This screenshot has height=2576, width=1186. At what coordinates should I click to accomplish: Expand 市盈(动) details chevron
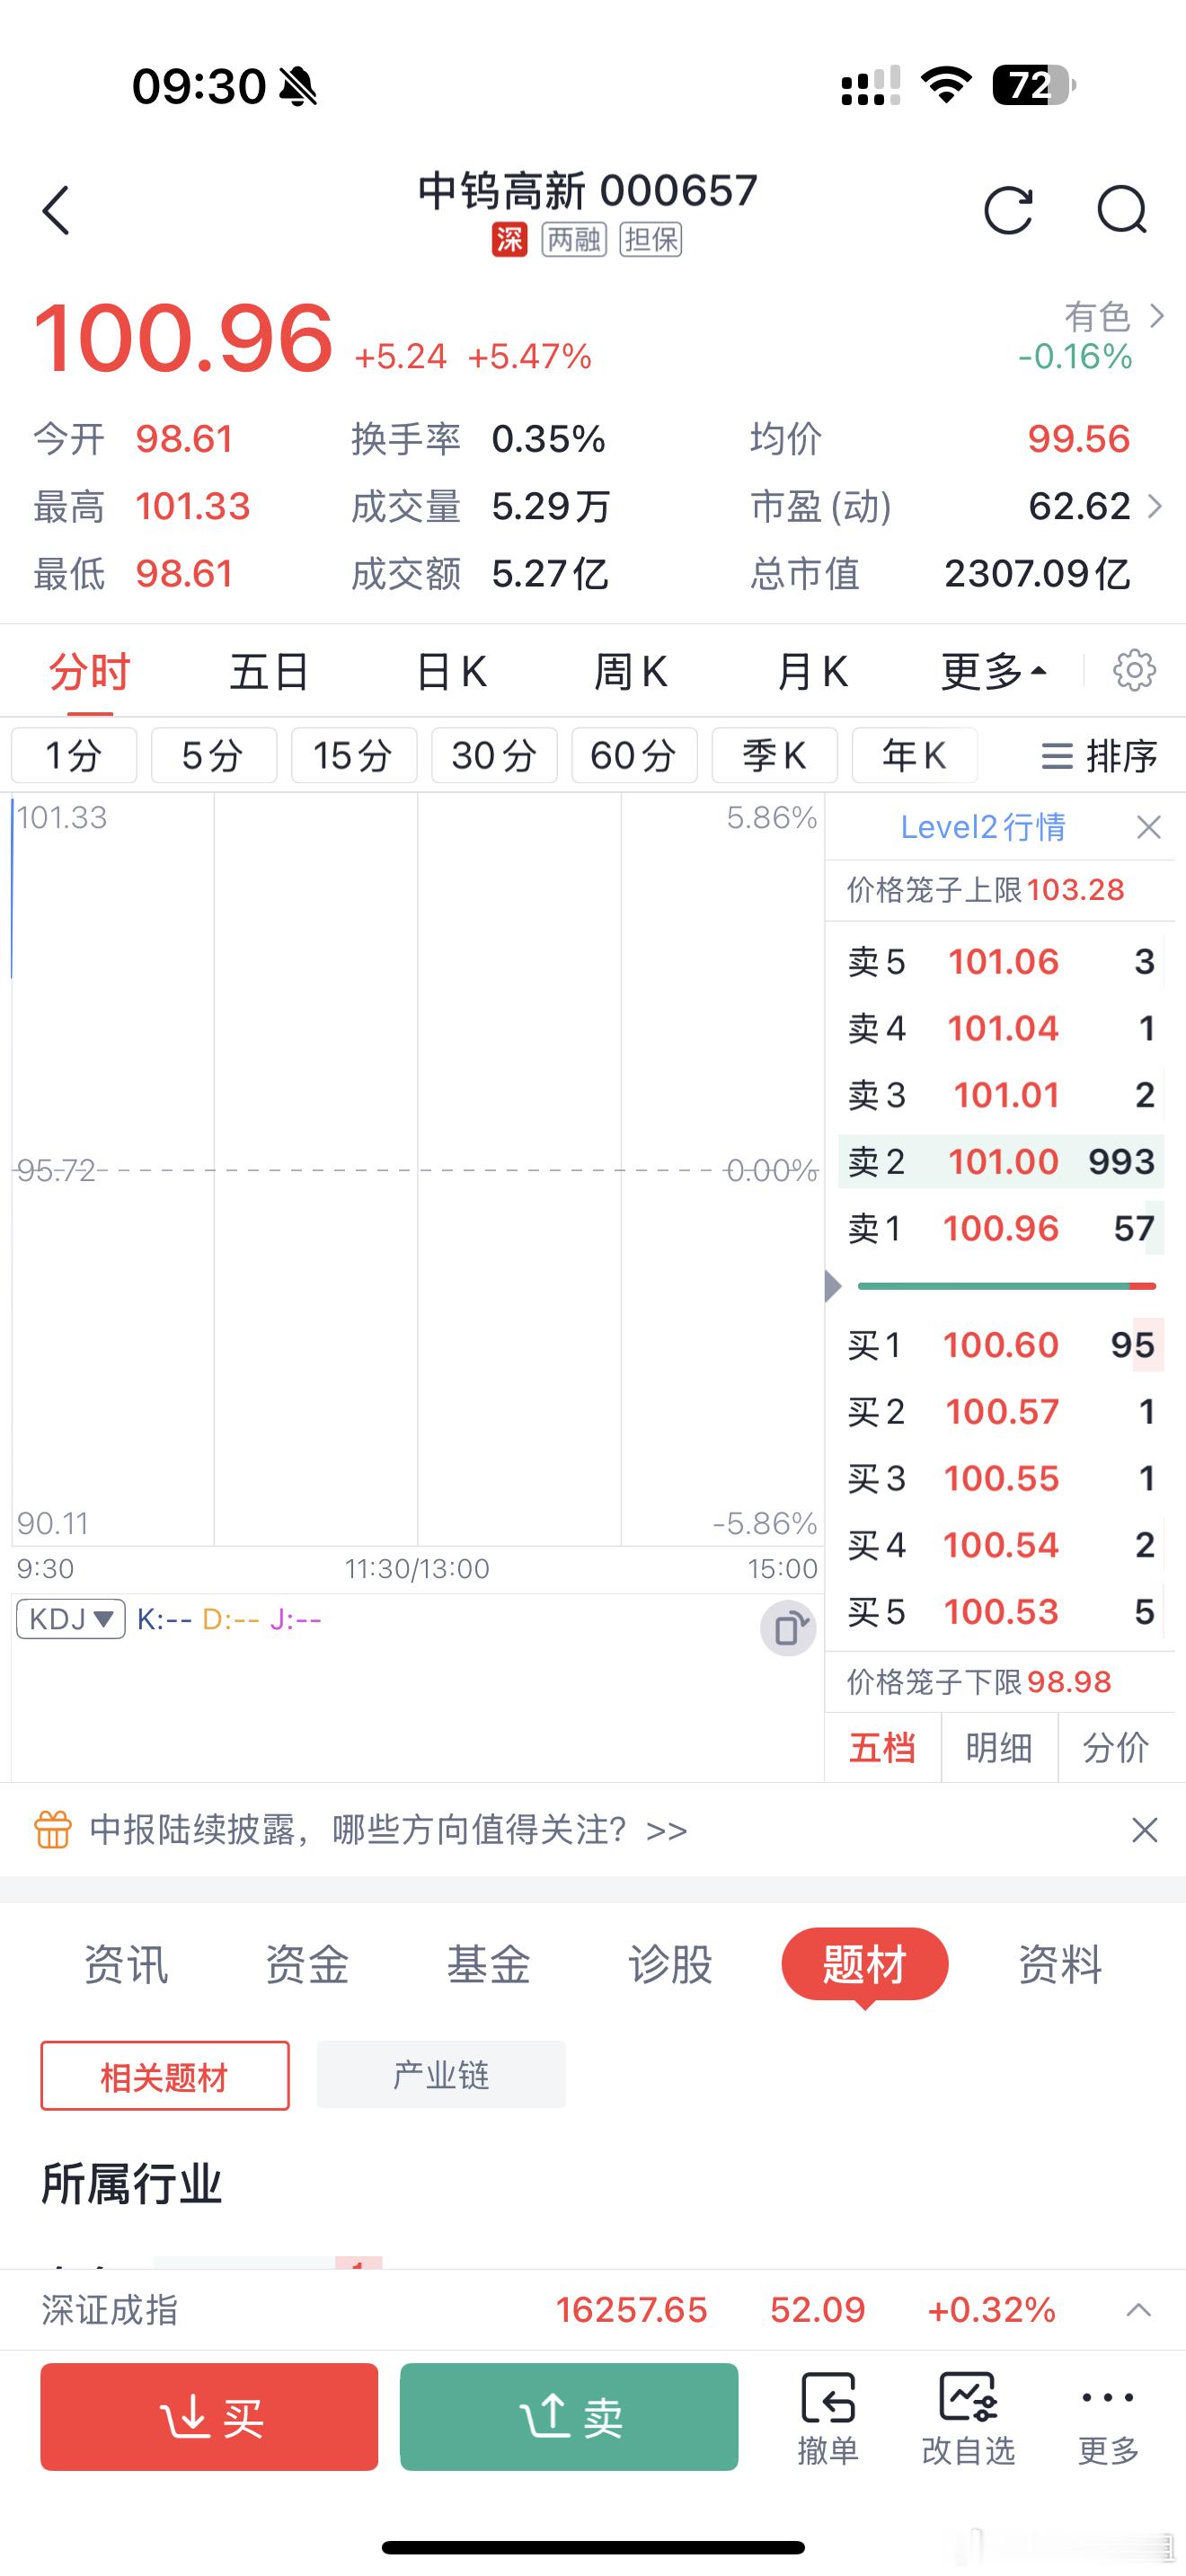[1155, 506]
